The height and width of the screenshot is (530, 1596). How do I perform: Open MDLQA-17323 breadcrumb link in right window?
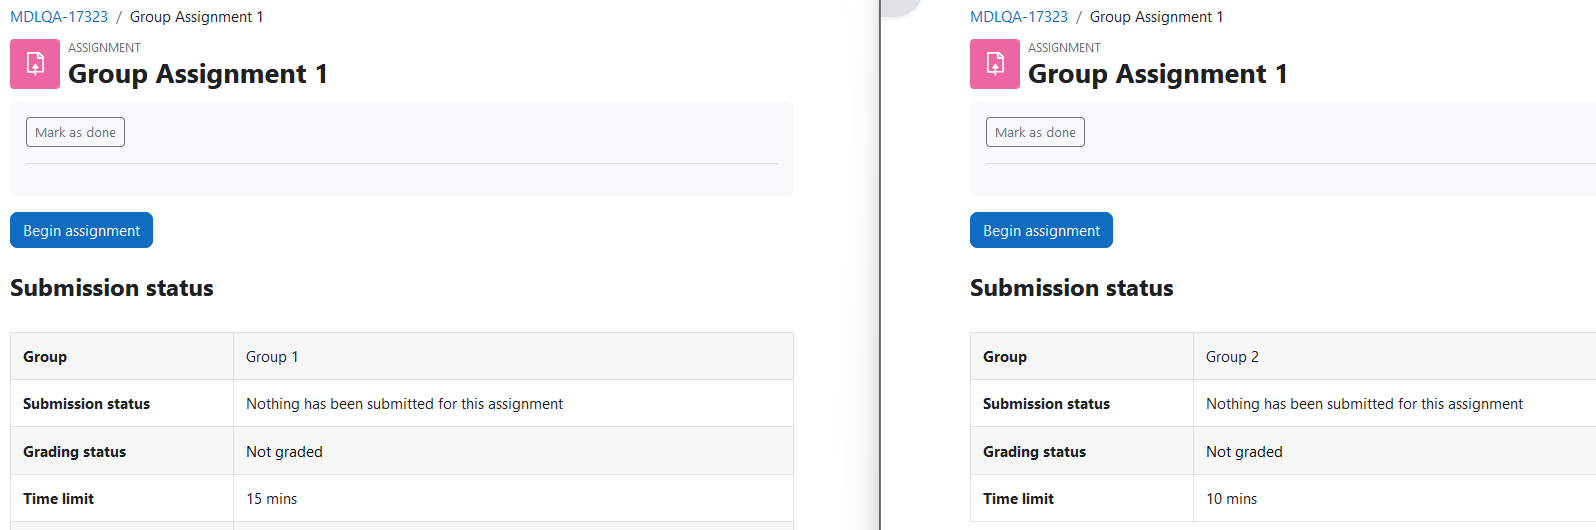tap(1019, 17)
